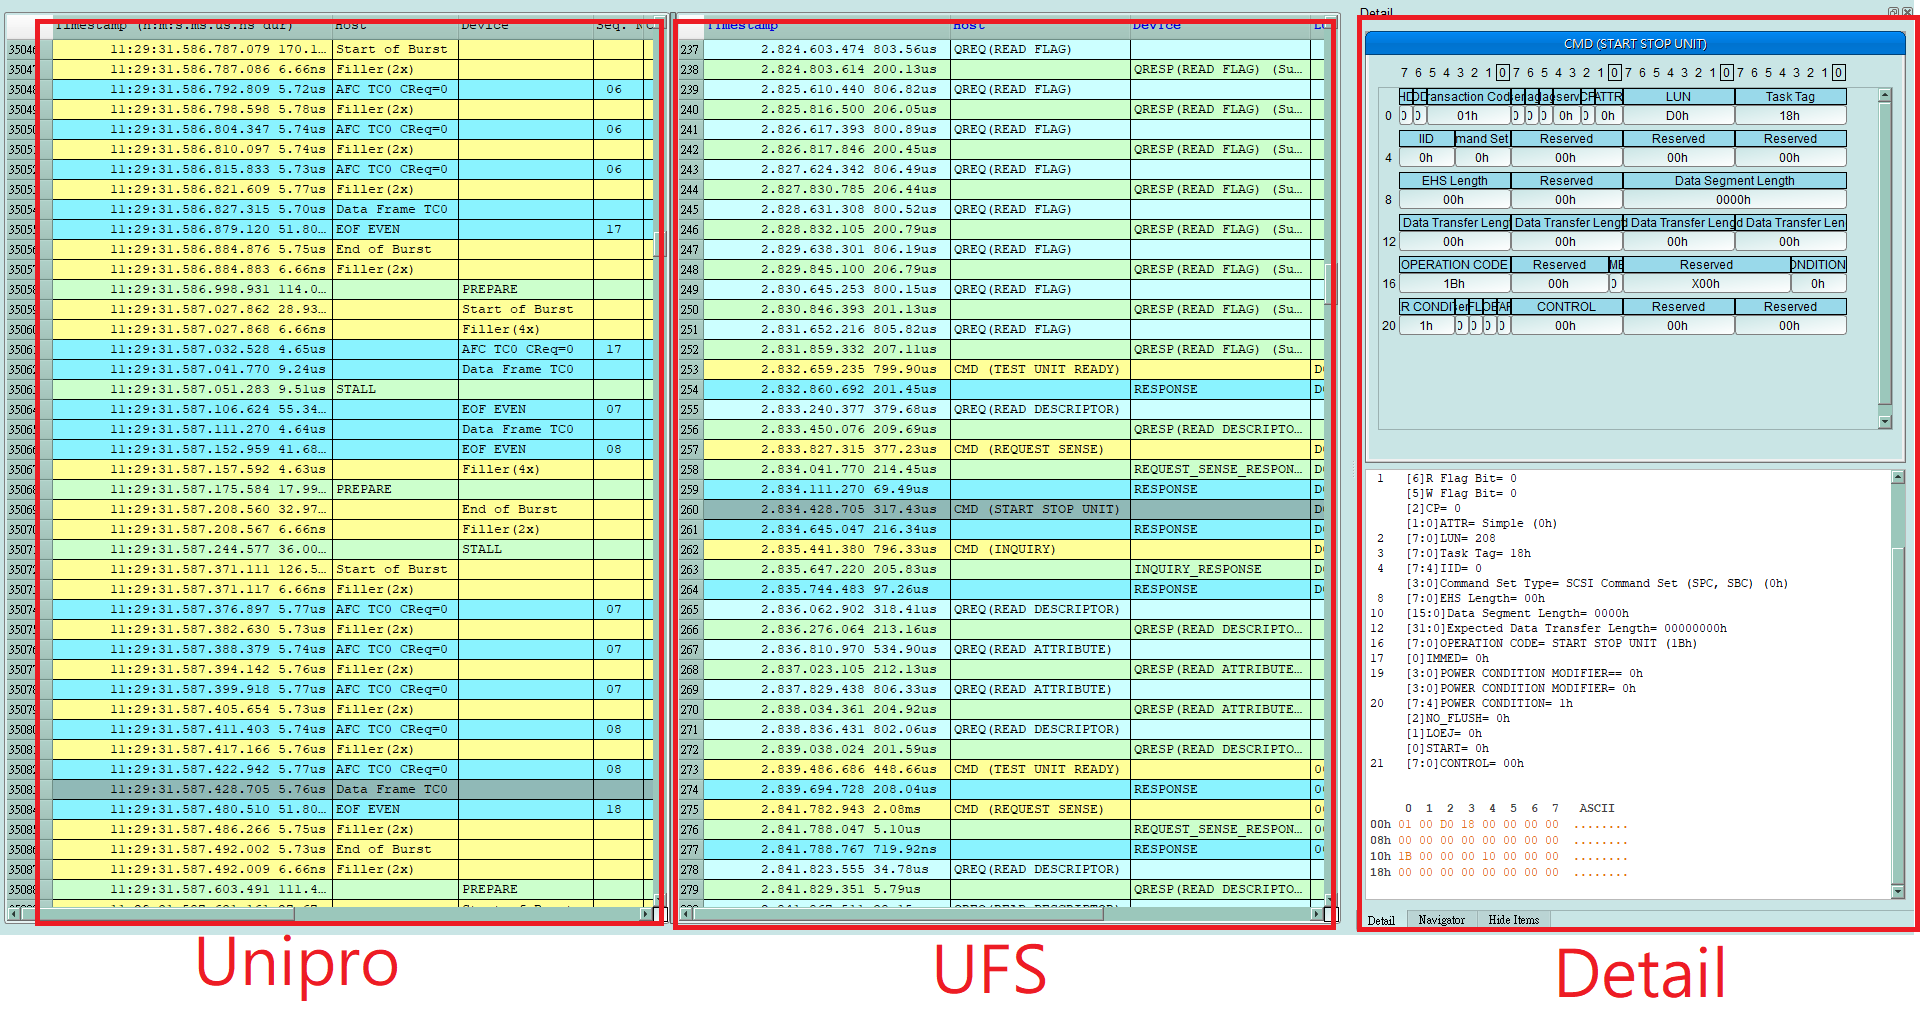Screen dimensions: 1924x1034
Task: Float the Detail panel with undock icon
Action: click(1893, 12)
